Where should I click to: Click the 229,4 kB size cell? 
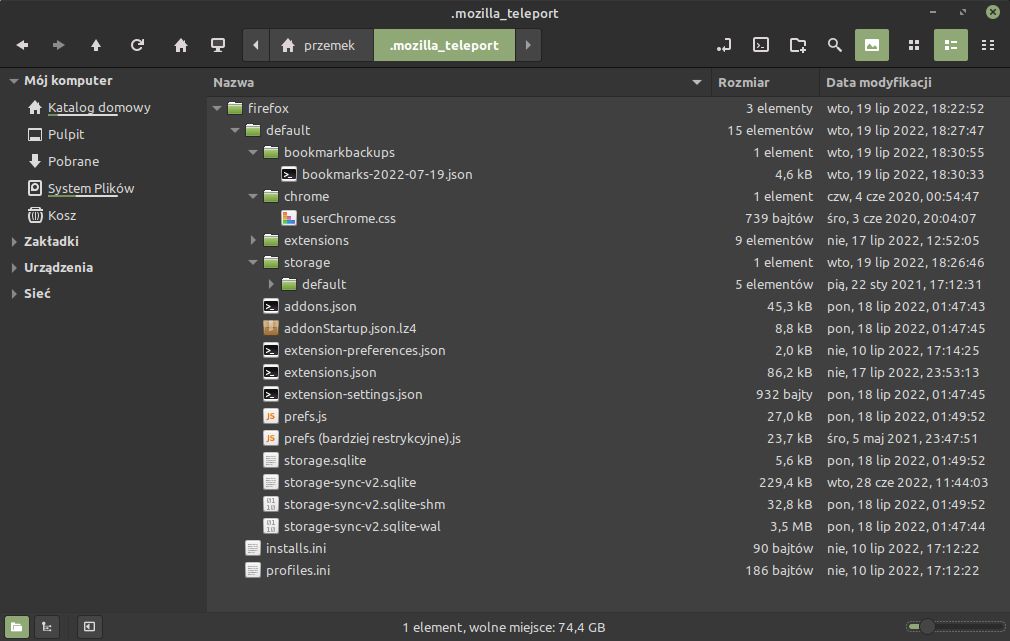[x=785, y=483]
